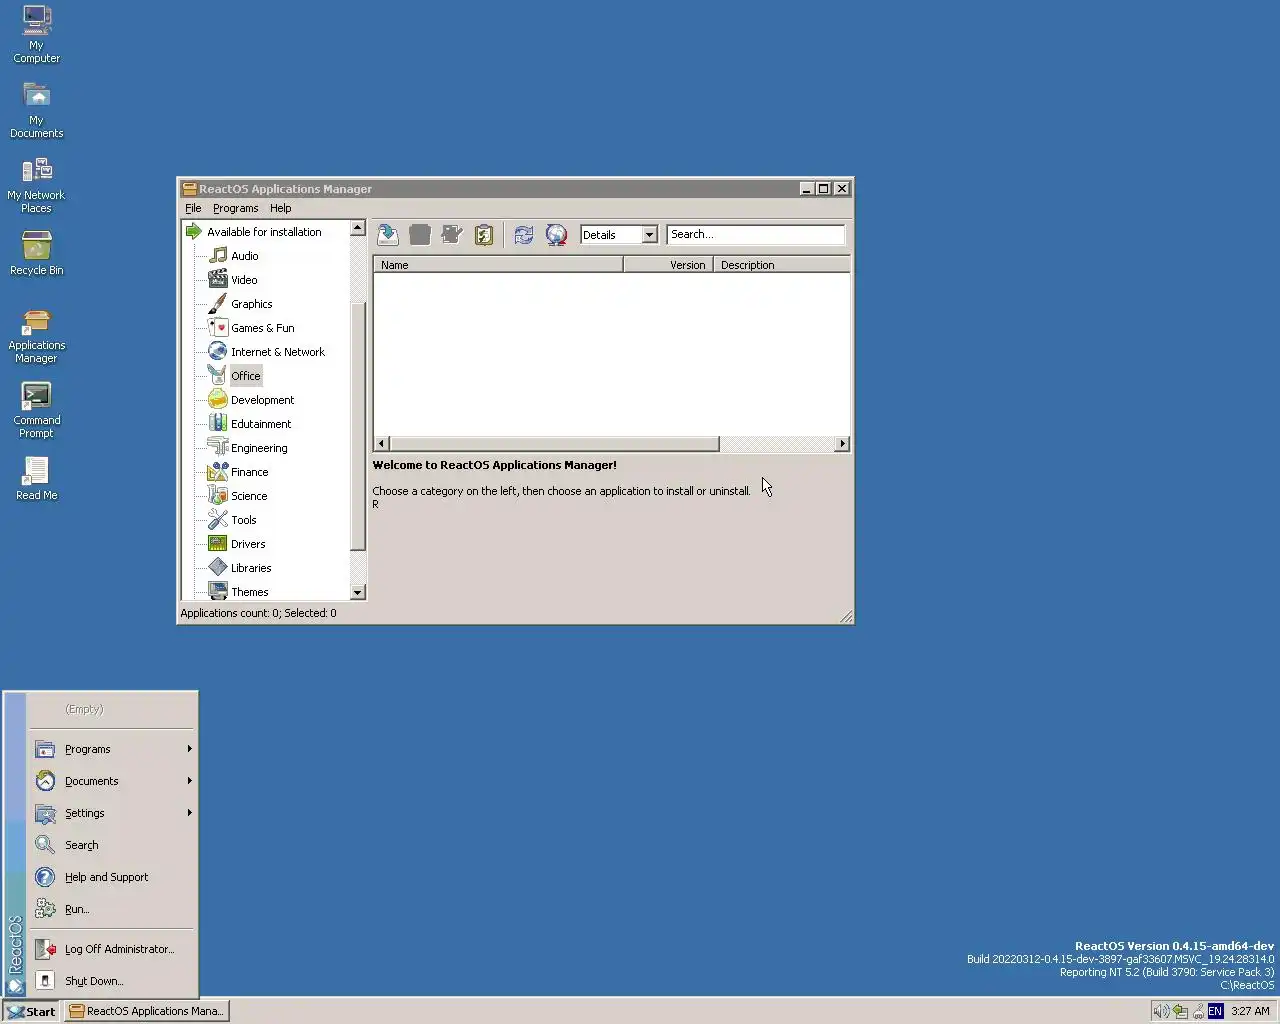Click the Start button
1280x1024 pixels.
(31, 1011)
